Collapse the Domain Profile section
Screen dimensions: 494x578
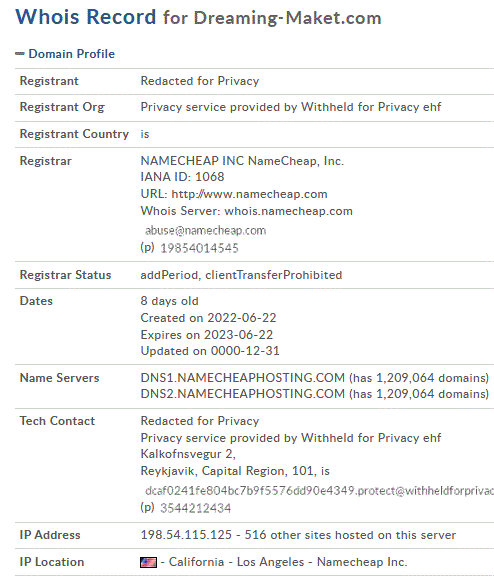(20, 54)
